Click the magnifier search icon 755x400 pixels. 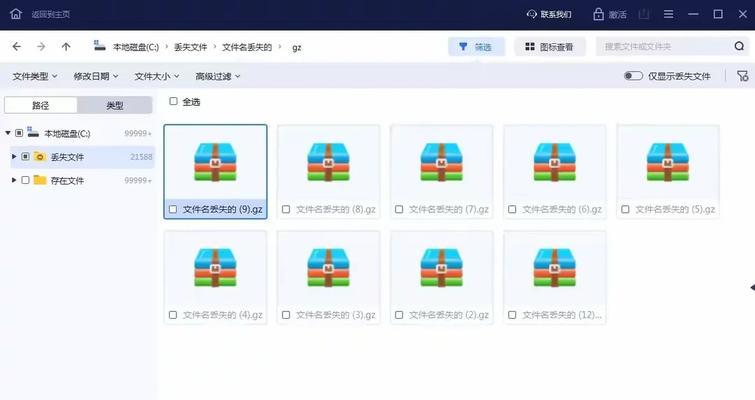[739, 46]
